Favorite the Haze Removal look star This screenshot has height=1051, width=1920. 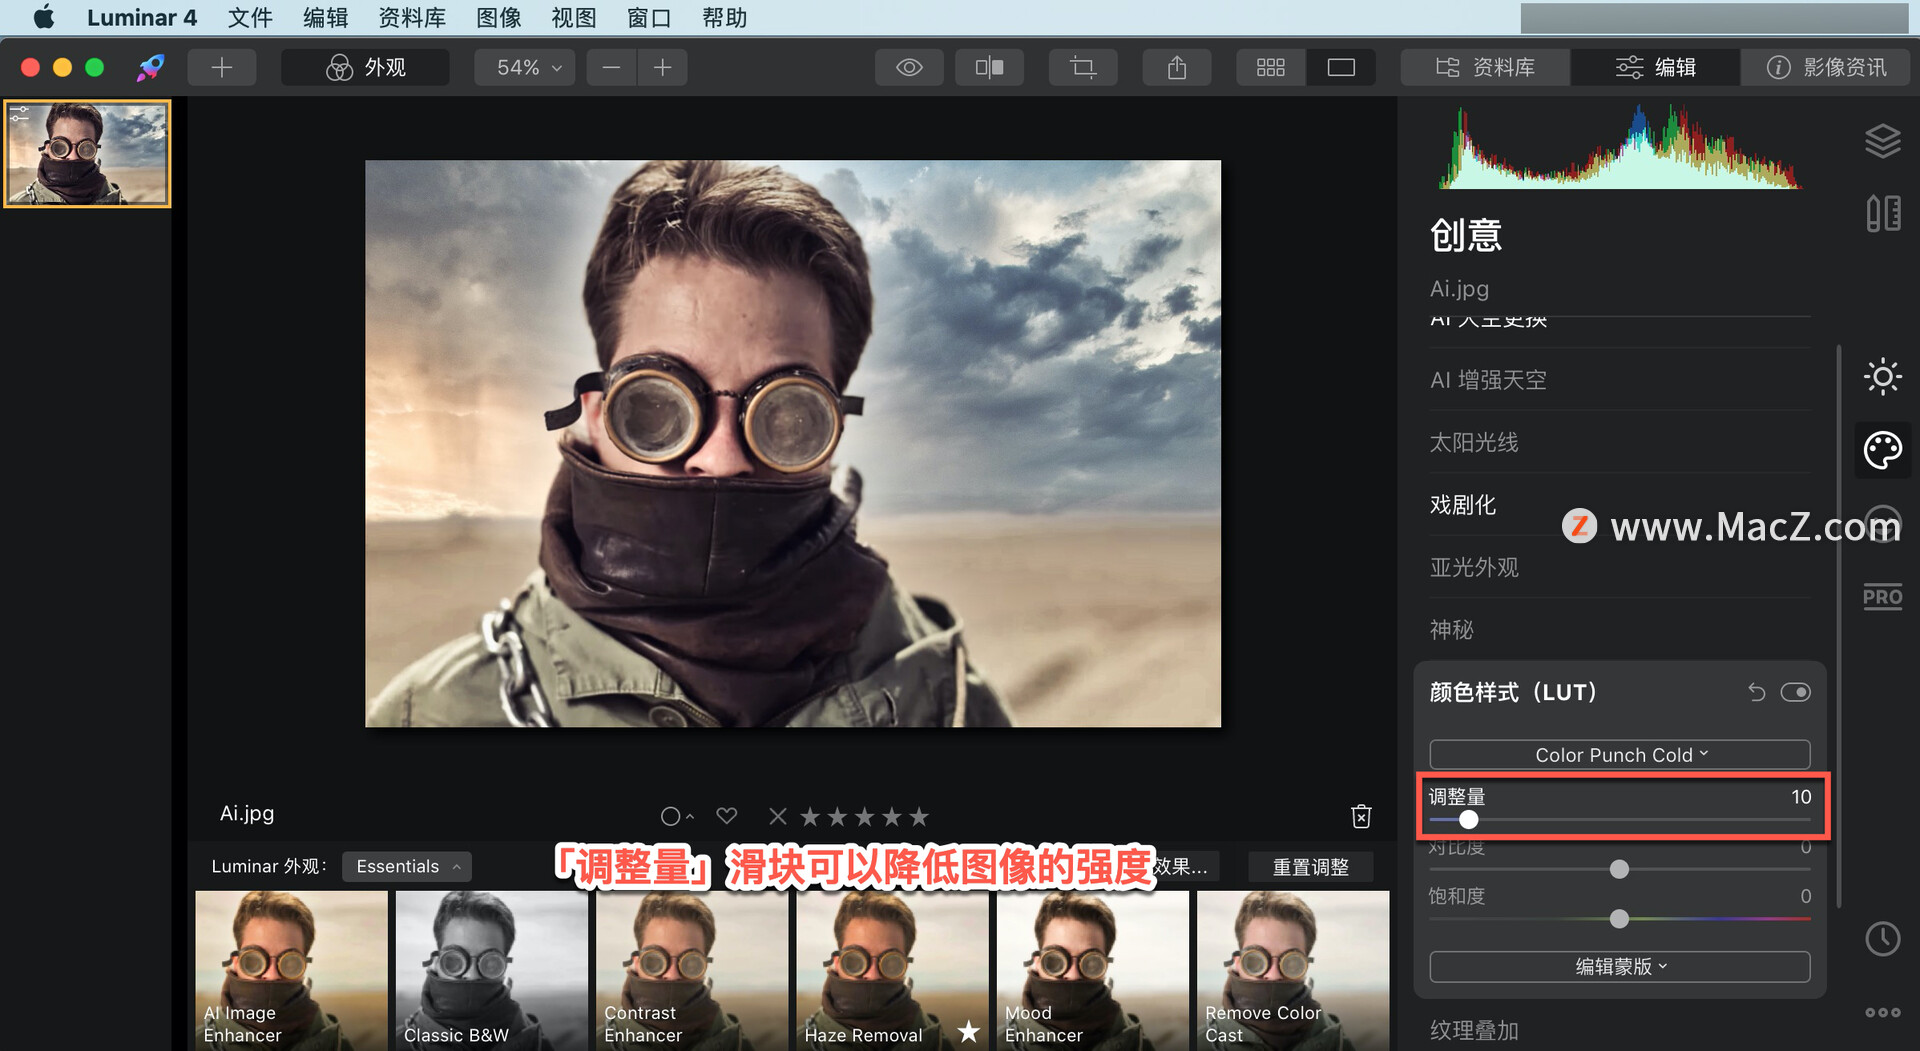point(968,1032)
